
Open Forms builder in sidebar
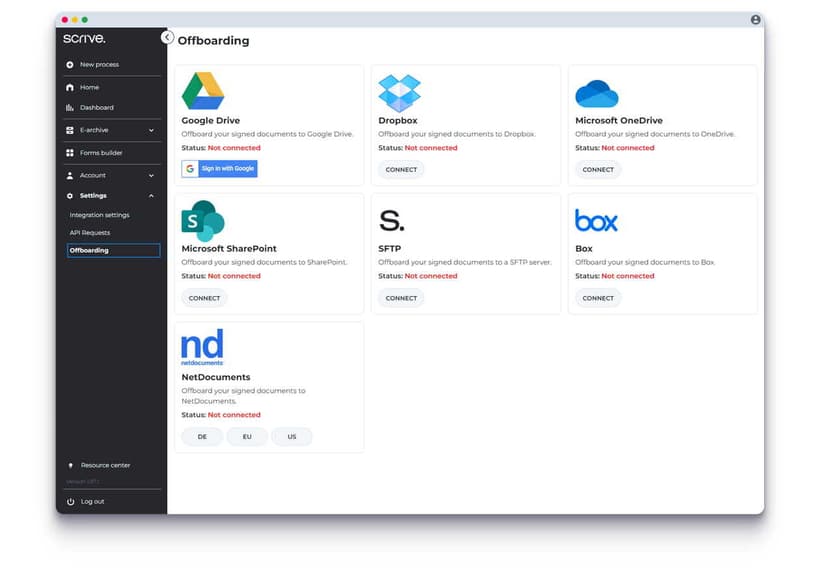pyautogui.click(x=101, y=153)
